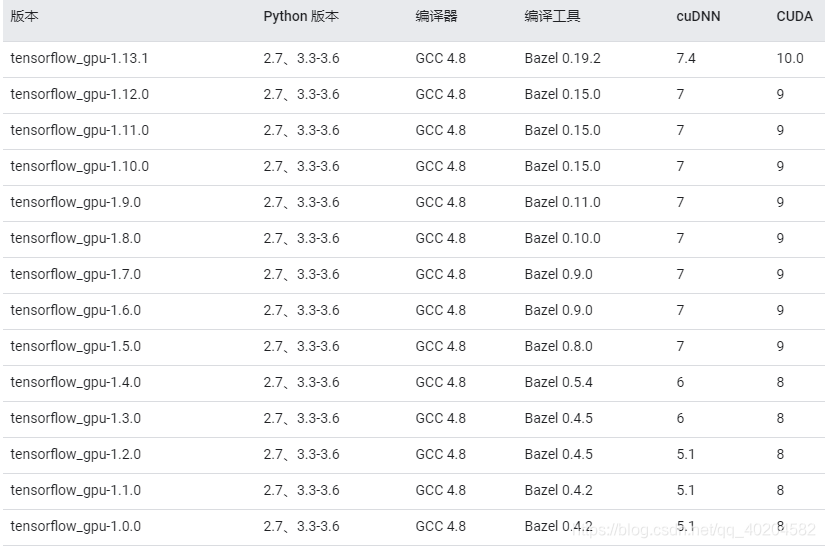Click the cuDNN column header
Screen dimensions: 825x548
point(698,16)
